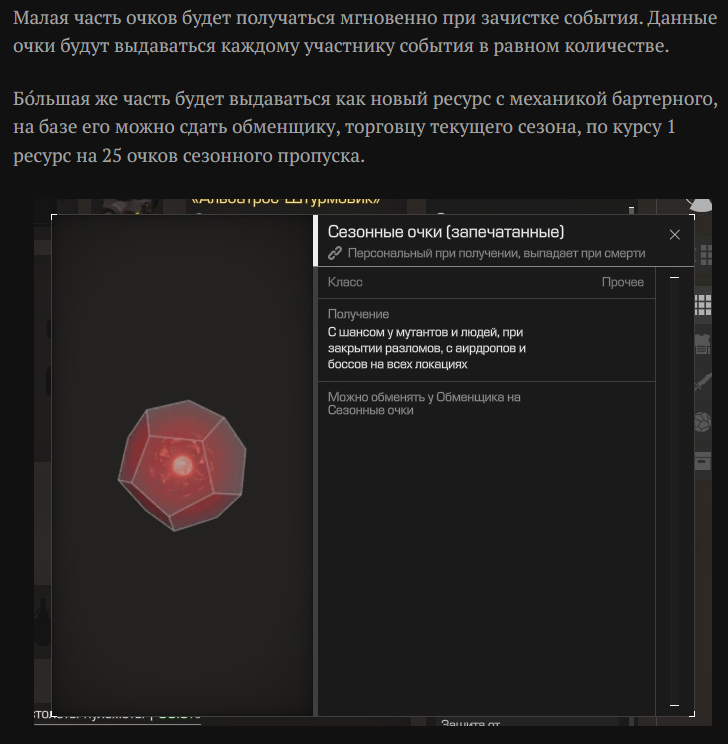
Task: Select the container box category icon
Action: click(x=703, y=461)
